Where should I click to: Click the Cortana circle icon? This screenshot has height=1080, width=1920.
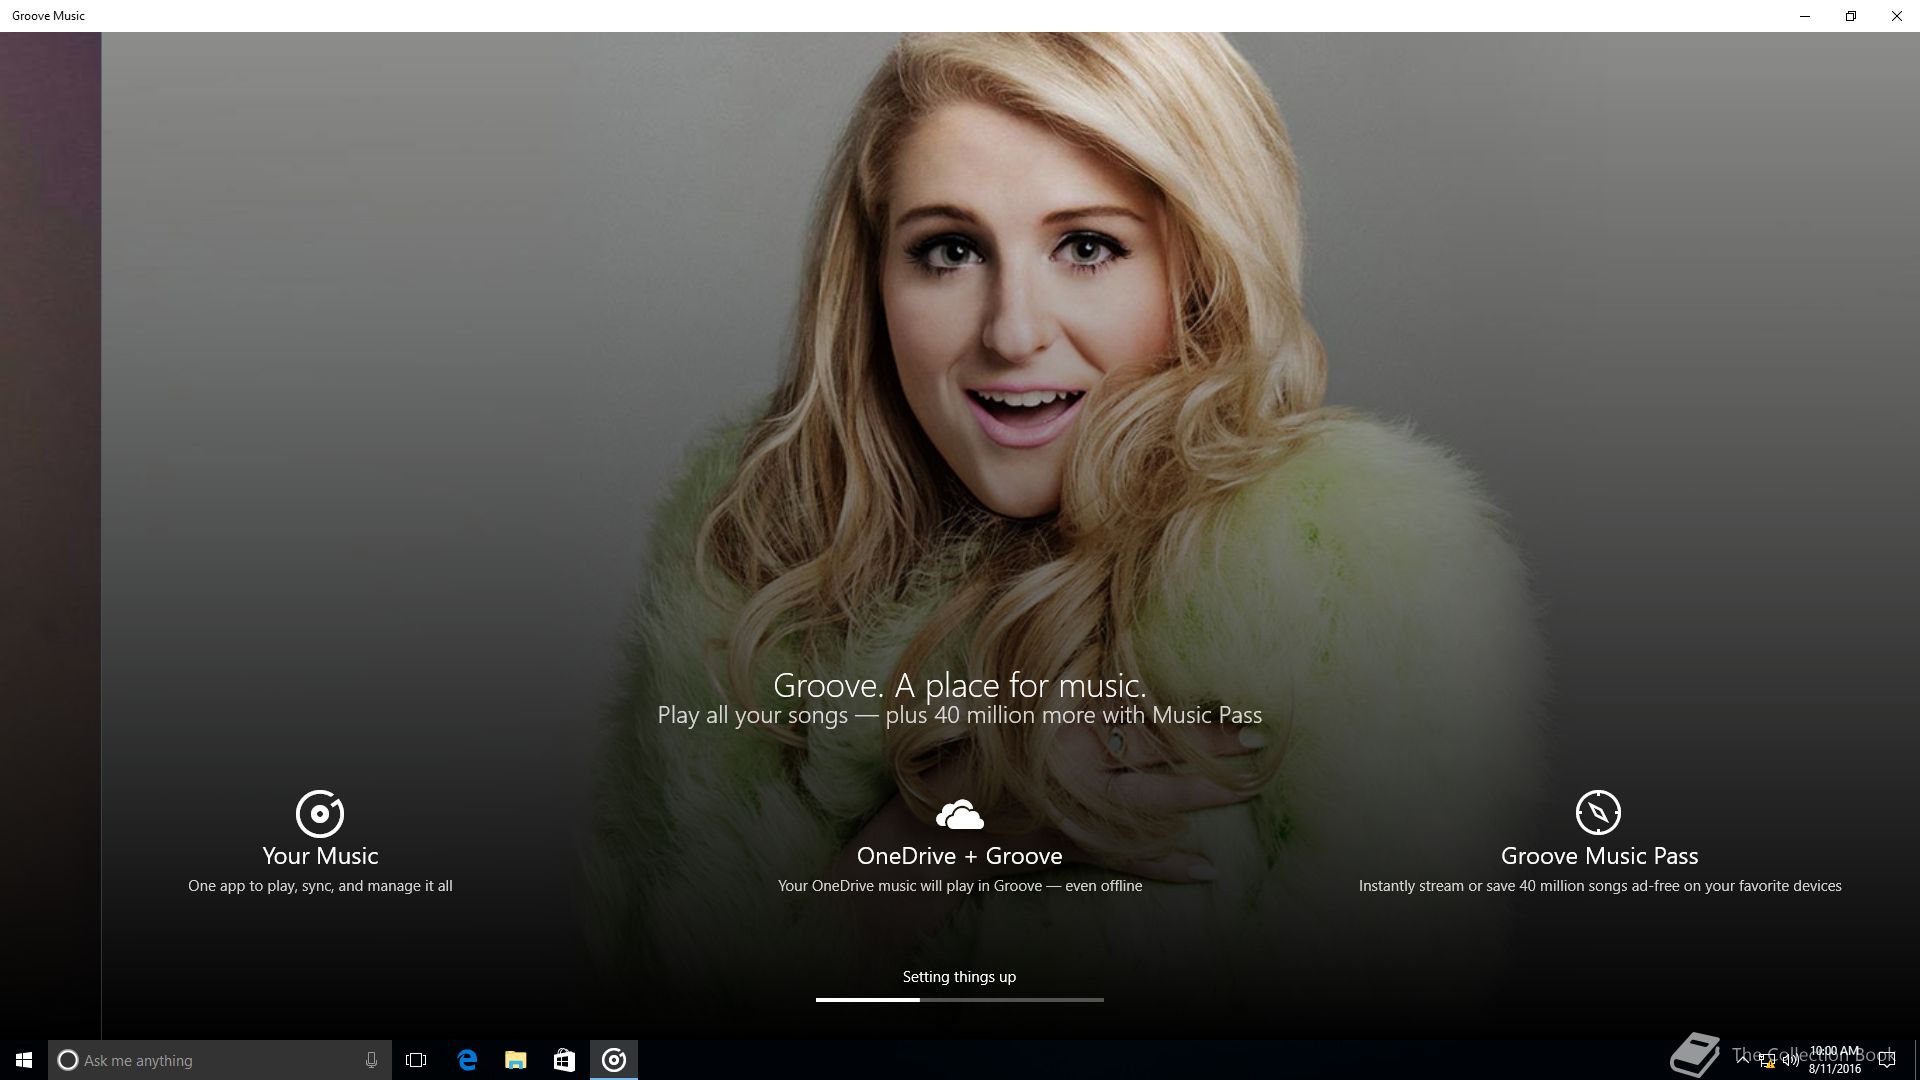(x=68, y=1060)
